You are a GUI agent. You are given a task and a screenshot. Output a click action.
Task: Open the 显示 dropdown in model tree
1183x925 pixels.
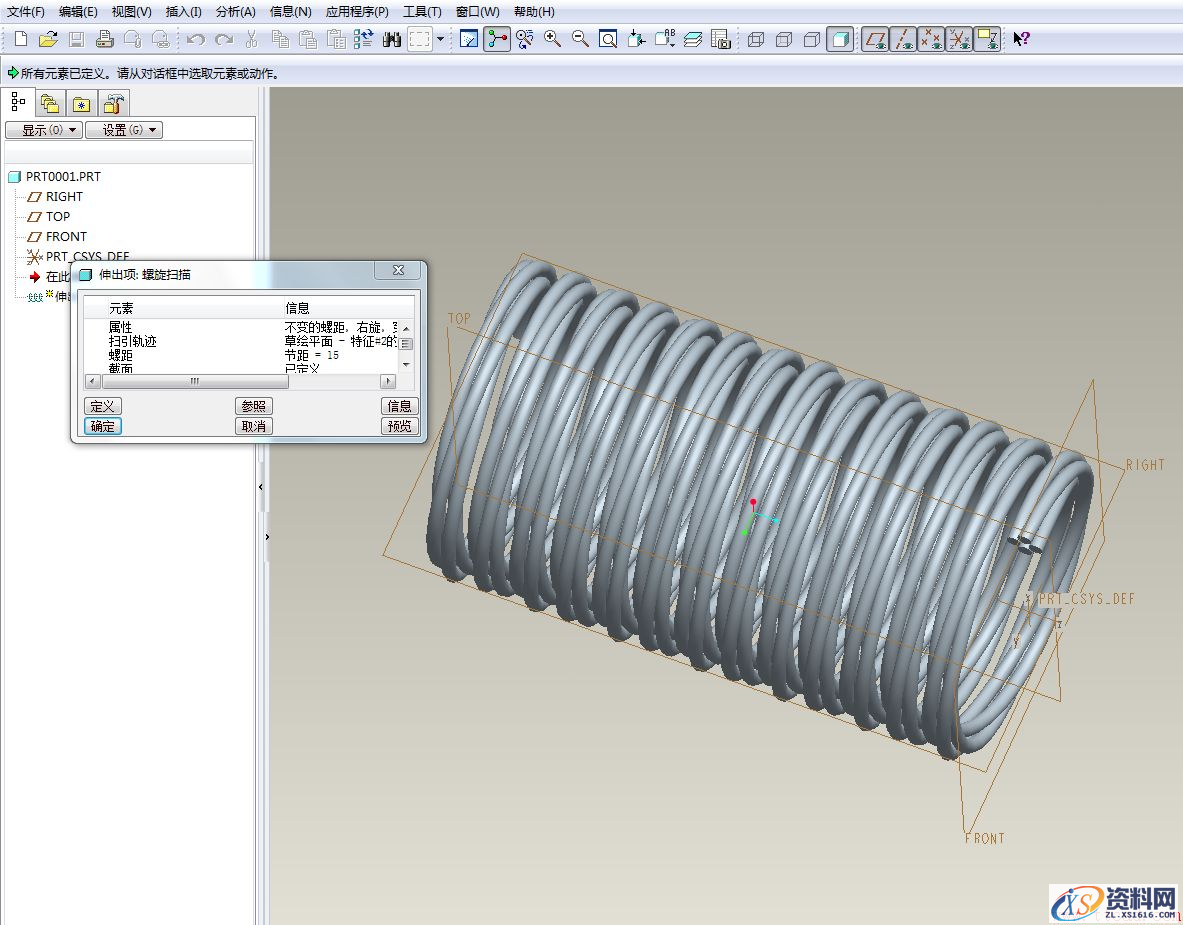[43, 130]
